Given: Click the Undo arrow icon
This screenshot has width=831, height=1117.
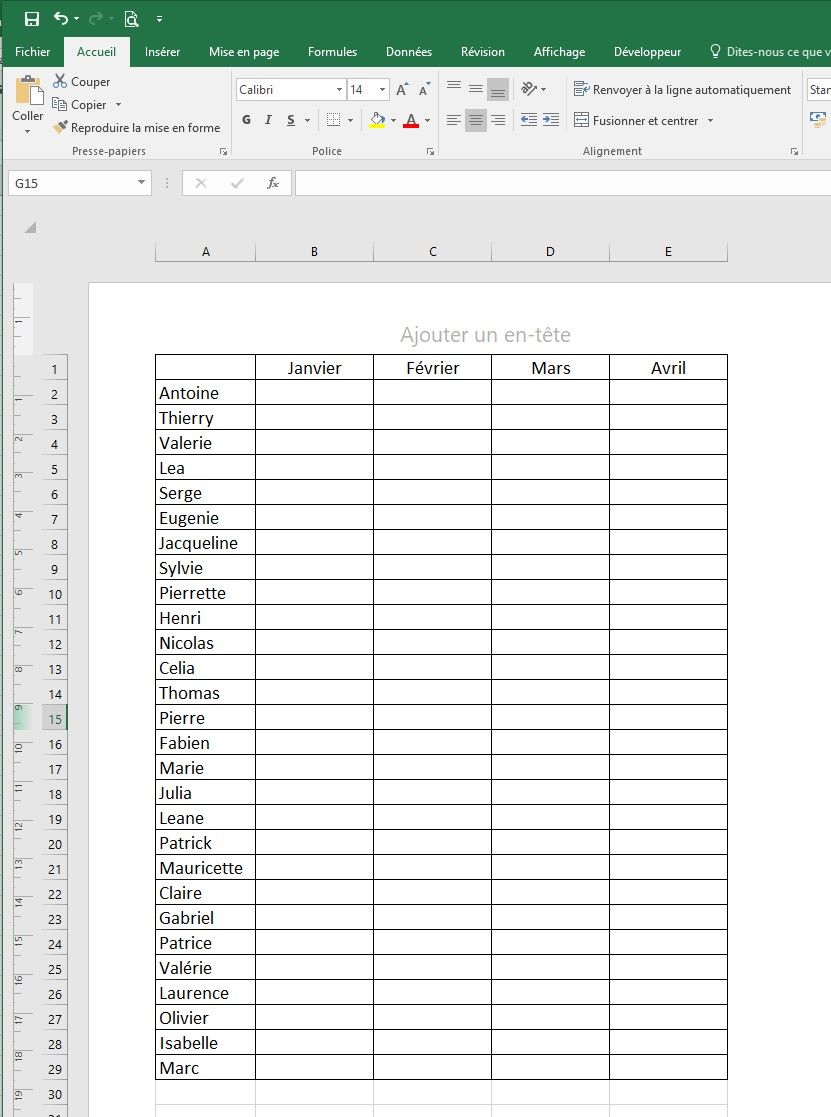Looking at the screenshot, I should tap(61, 19).
